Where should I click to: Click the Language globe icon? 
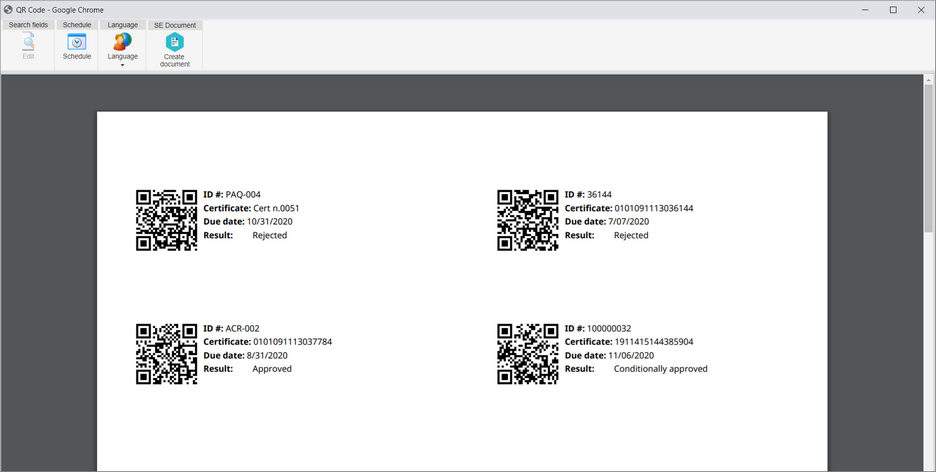pos(122,42)
